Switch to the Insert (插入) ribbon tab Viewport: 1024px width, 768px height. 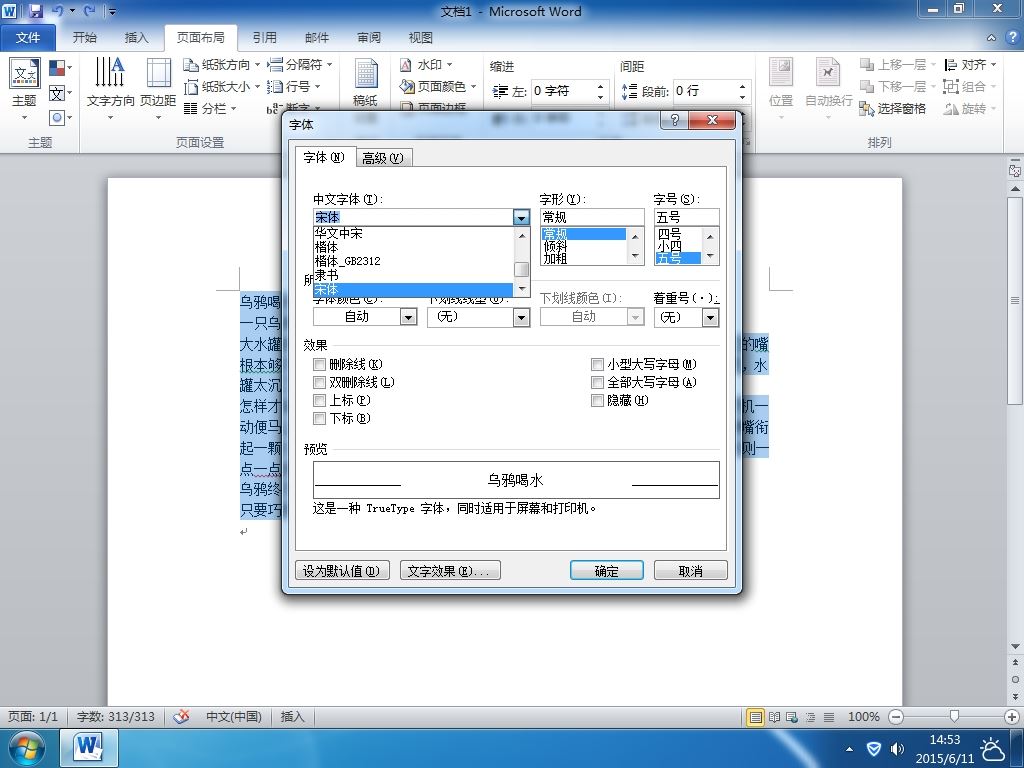136,38
